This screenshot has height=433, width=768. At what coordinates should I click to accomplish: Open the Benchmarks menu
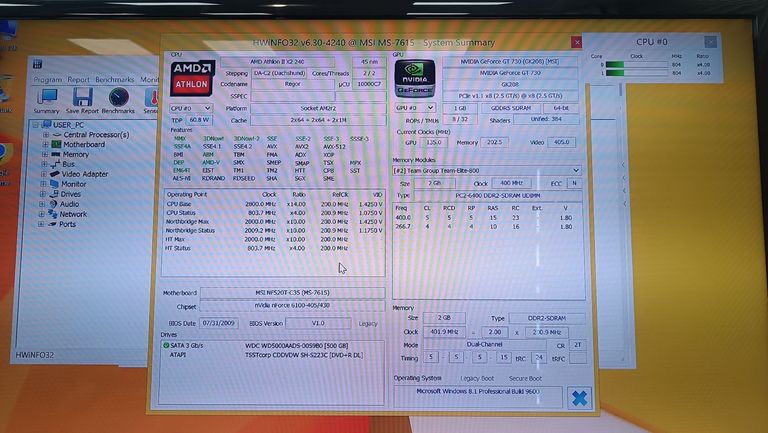(115, 79)
